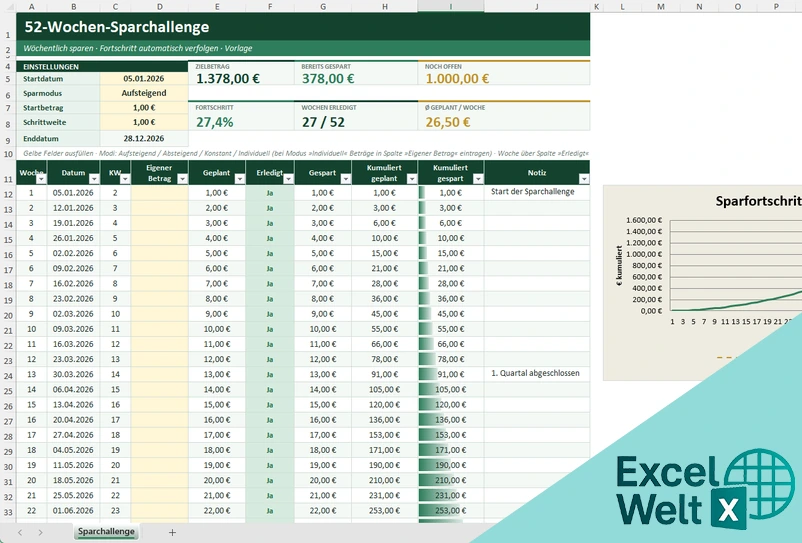Open the Kumuliert geplant filter dropdown
The width and height of the screenshot is (802, 543).
[x=411, y=179]
